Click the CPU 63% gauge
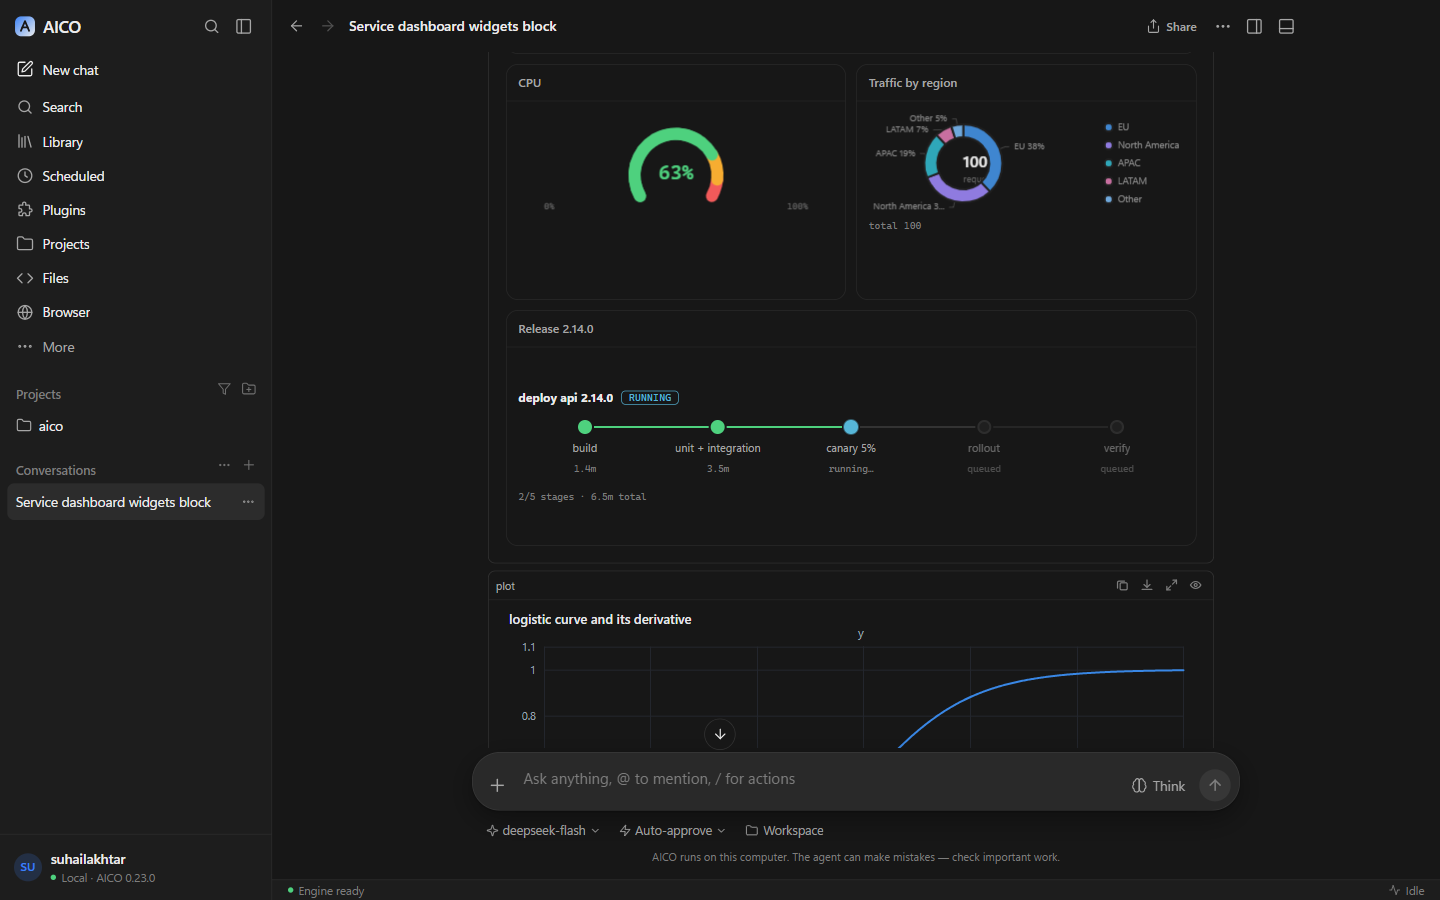The height and width of the screenshot is (900, 1440). pos(676,166)
